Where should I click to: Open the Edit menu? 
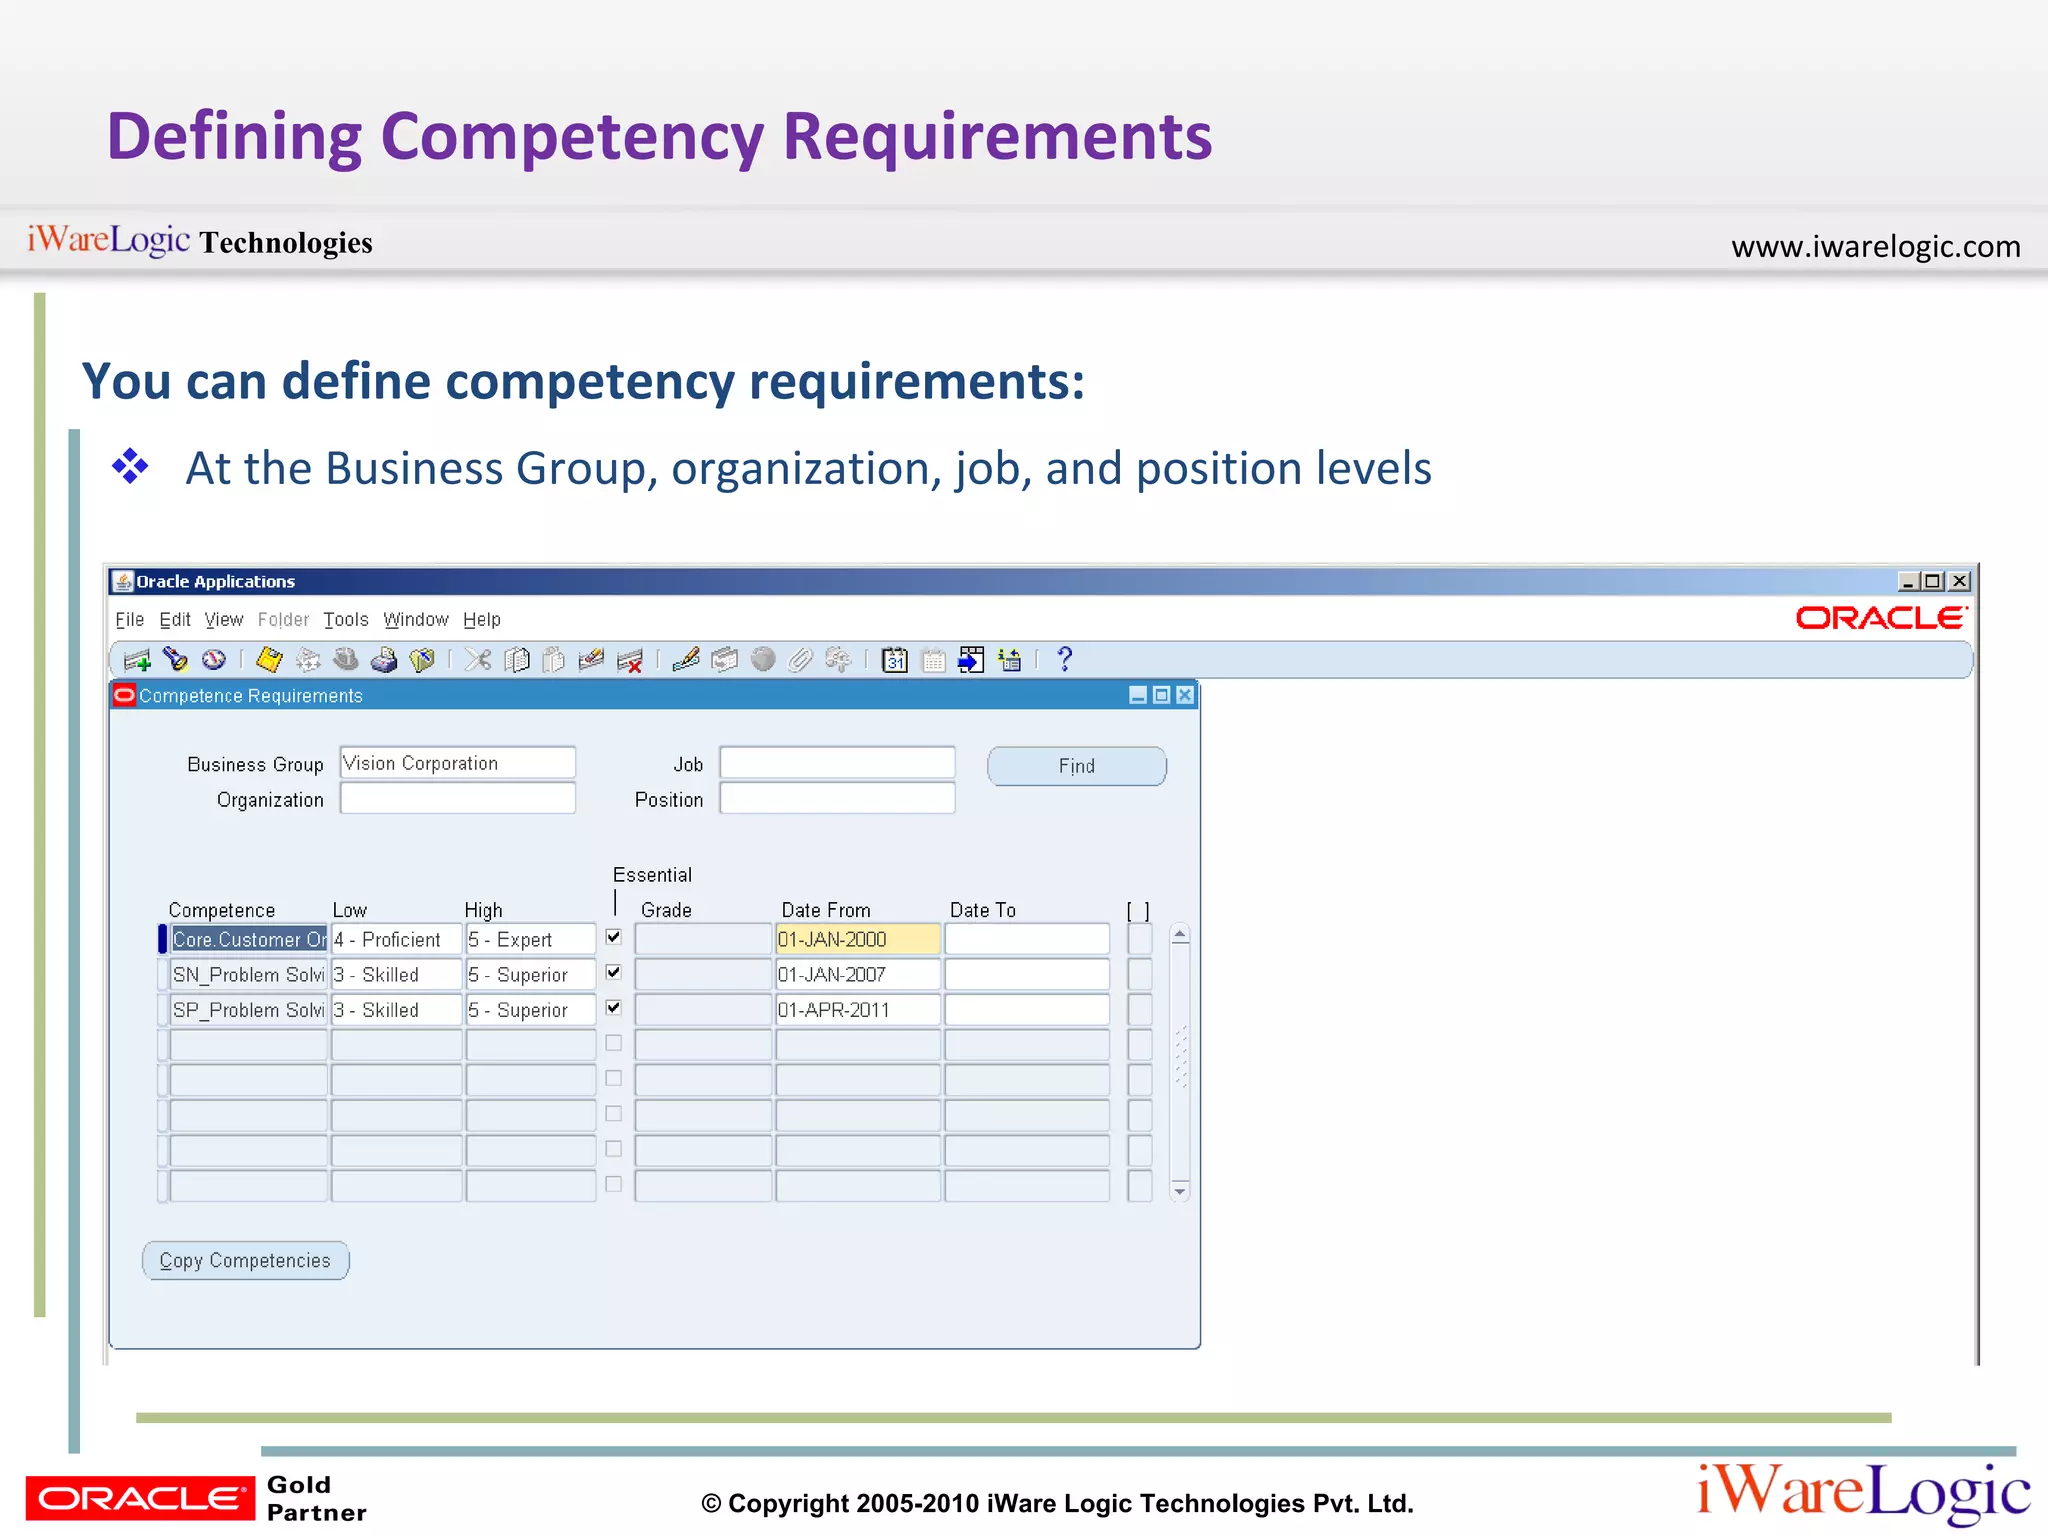point(175,620)
